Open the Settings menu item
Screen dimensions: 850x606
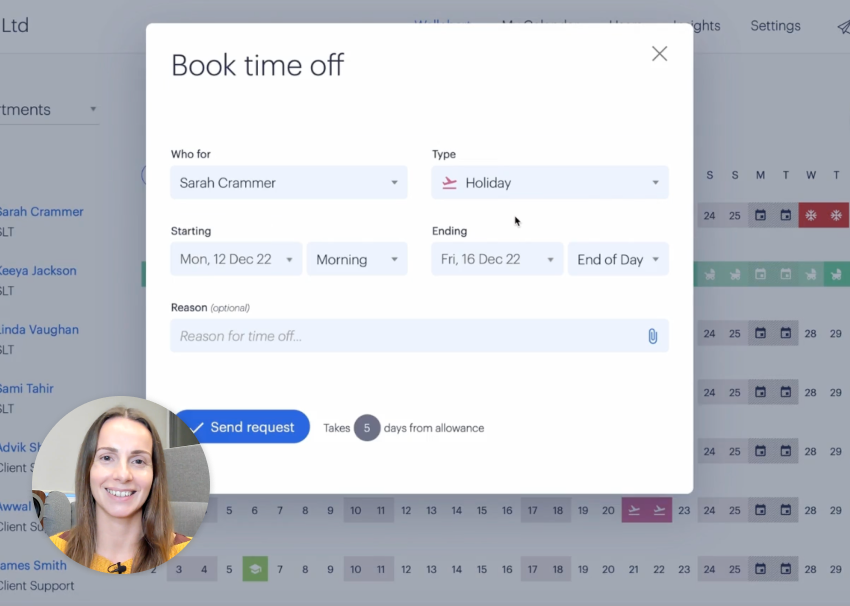tap(775, 26)
